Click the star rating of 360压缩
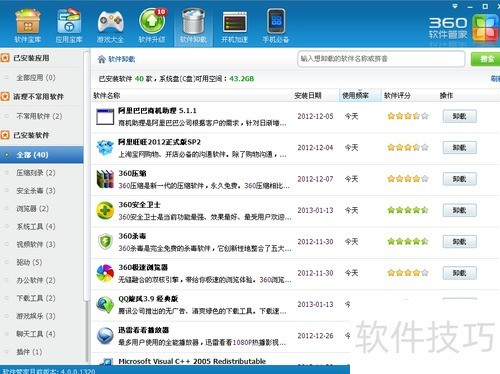 coord(408,179)
